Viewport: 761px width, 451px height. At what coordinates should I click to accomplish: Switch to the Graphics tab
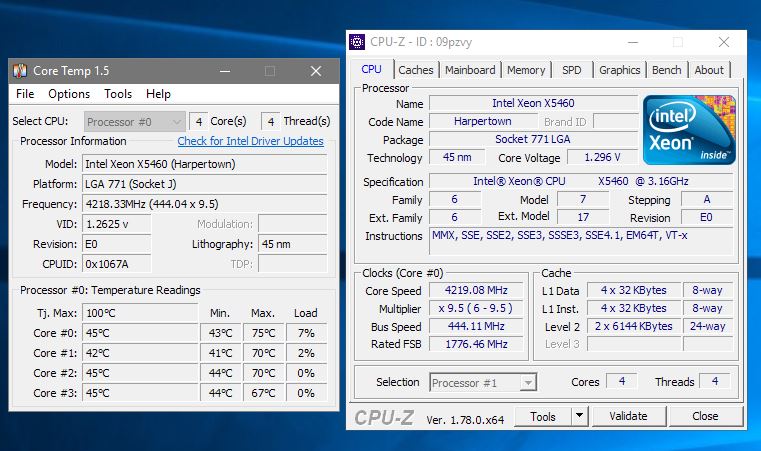pyautogui.click(x=619, y=70)
